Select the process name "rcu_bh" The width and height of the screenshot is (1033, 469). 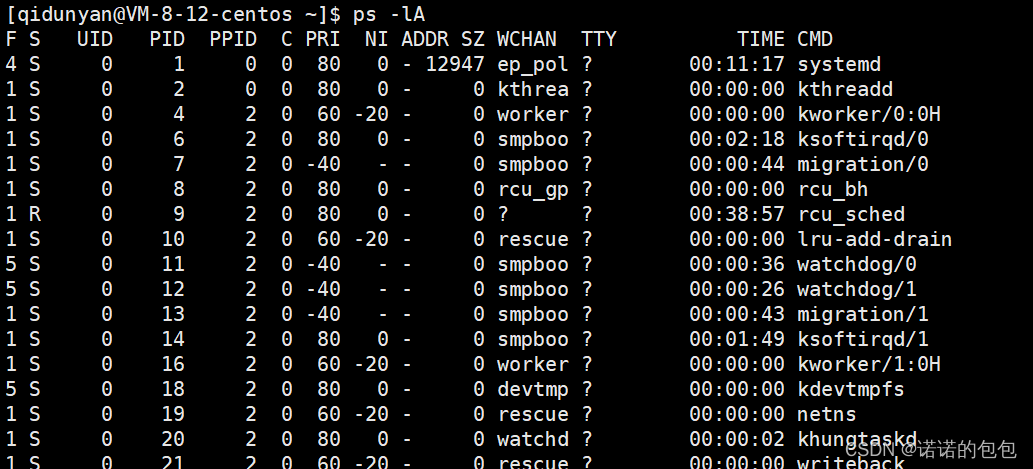click(x=833, y=189)
